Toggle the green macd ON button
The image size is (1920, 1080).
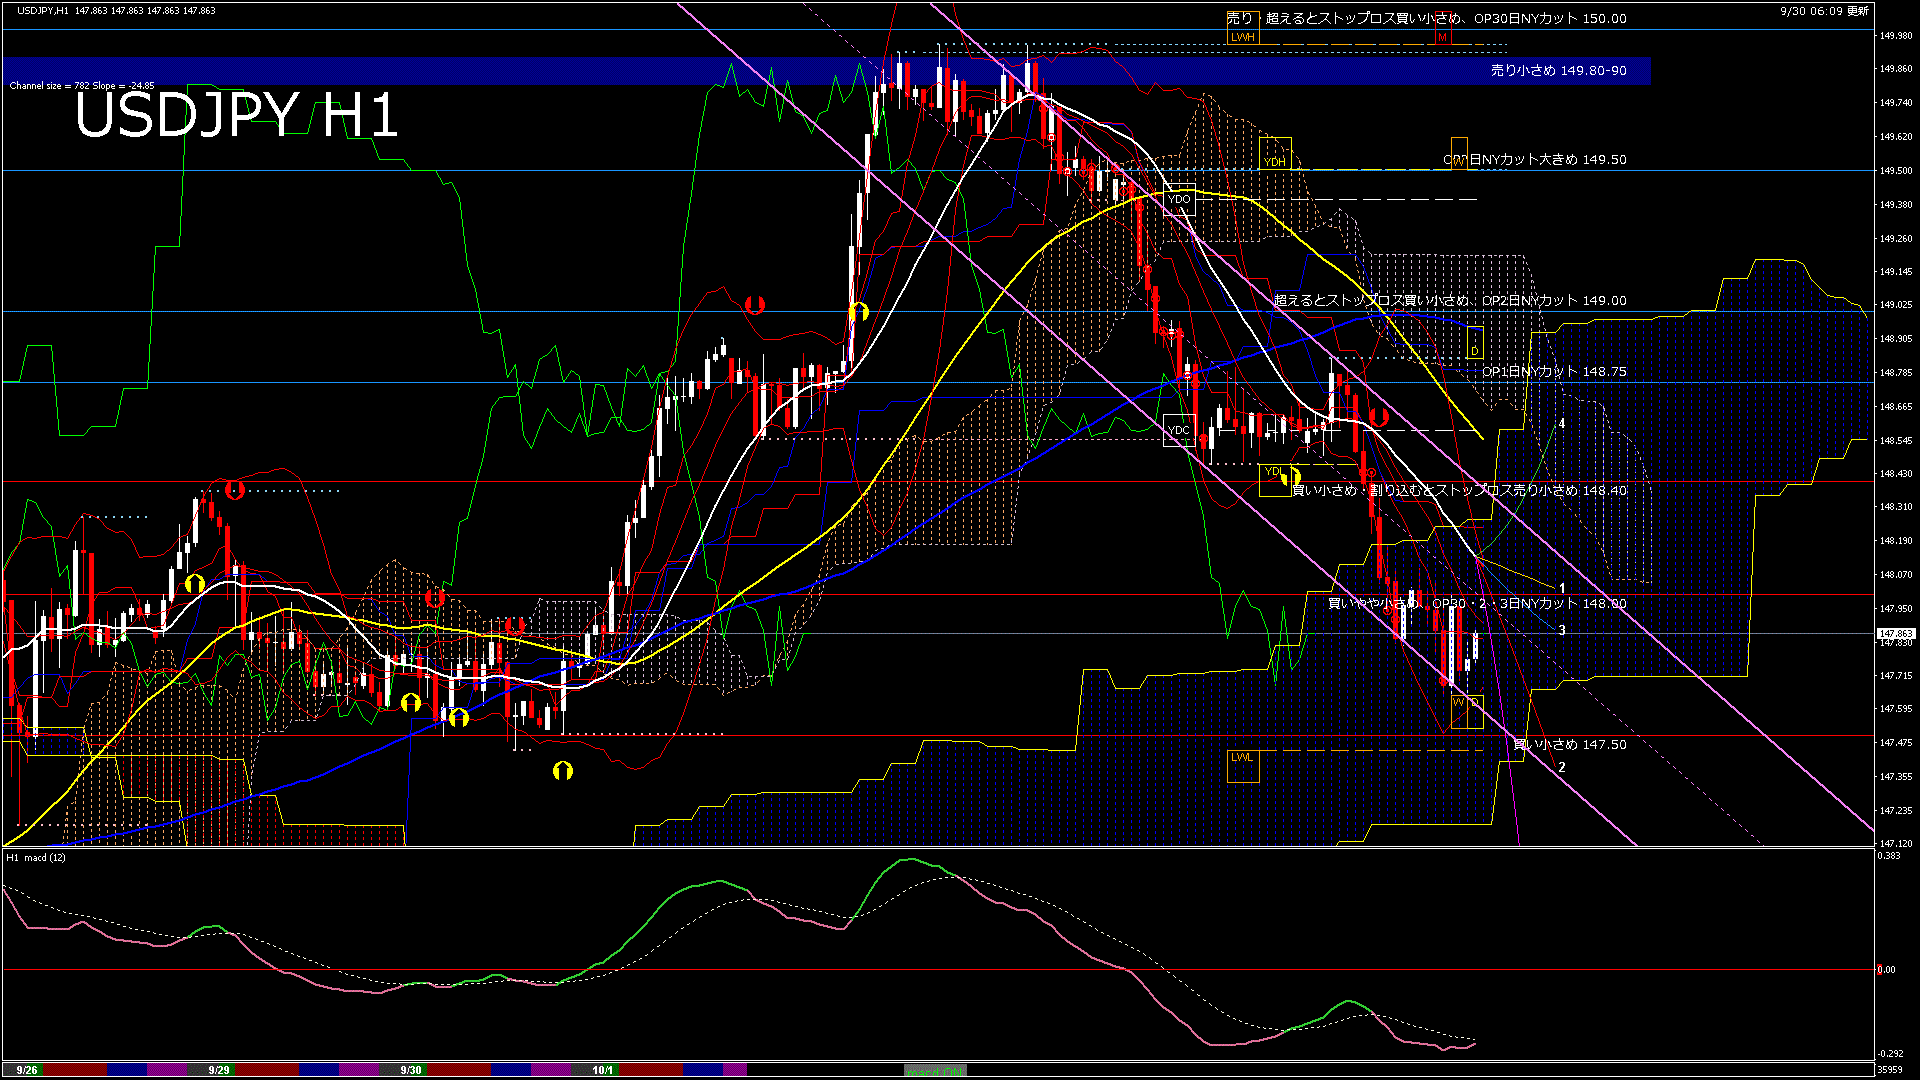click(936, 1071)
